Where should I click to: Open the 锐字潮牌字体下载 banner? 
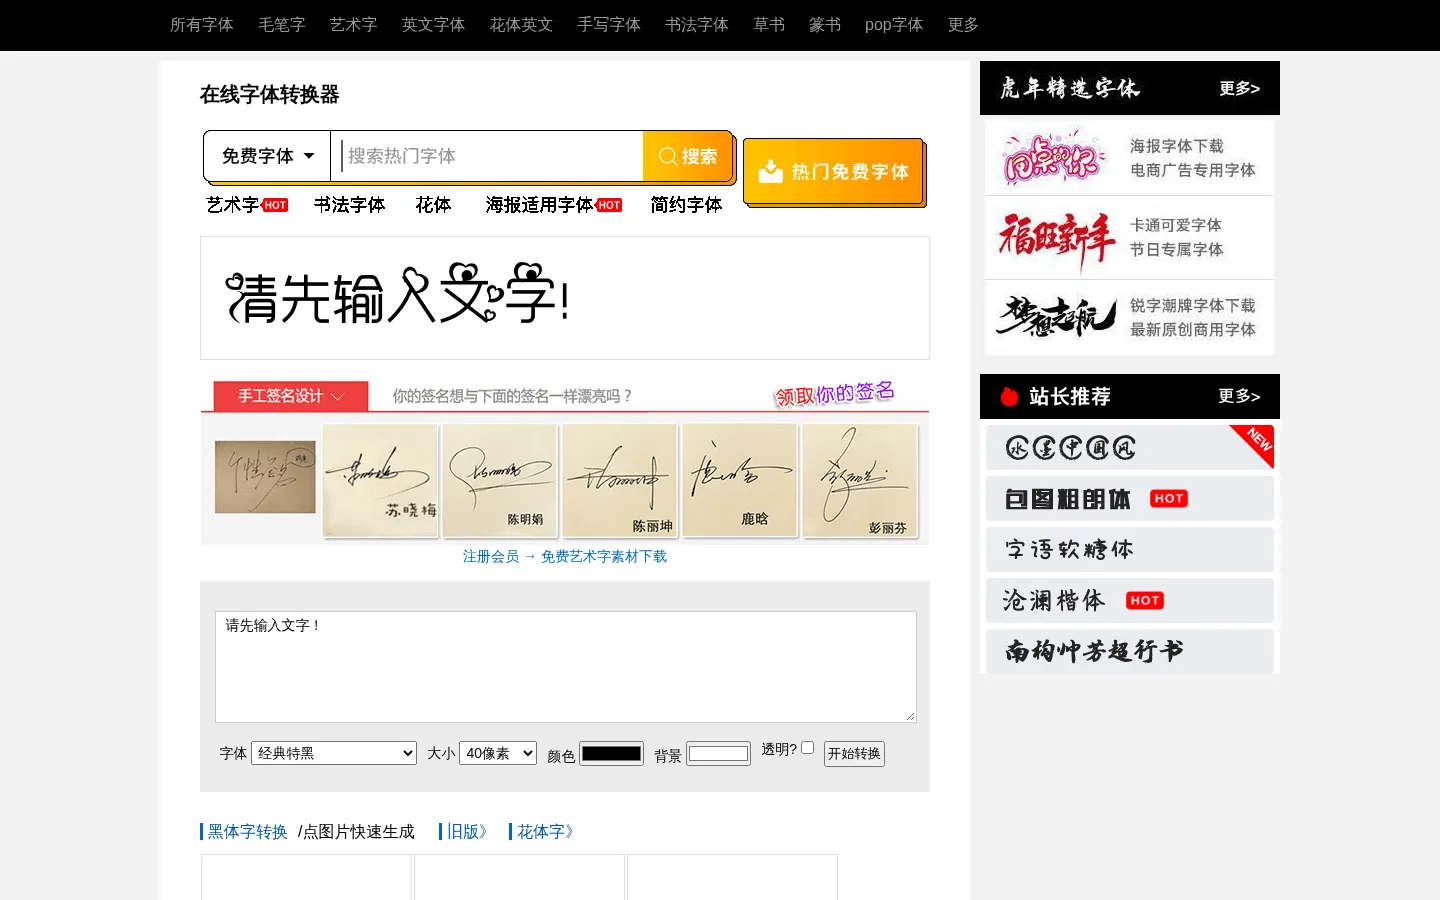(x=1129, y=318)
